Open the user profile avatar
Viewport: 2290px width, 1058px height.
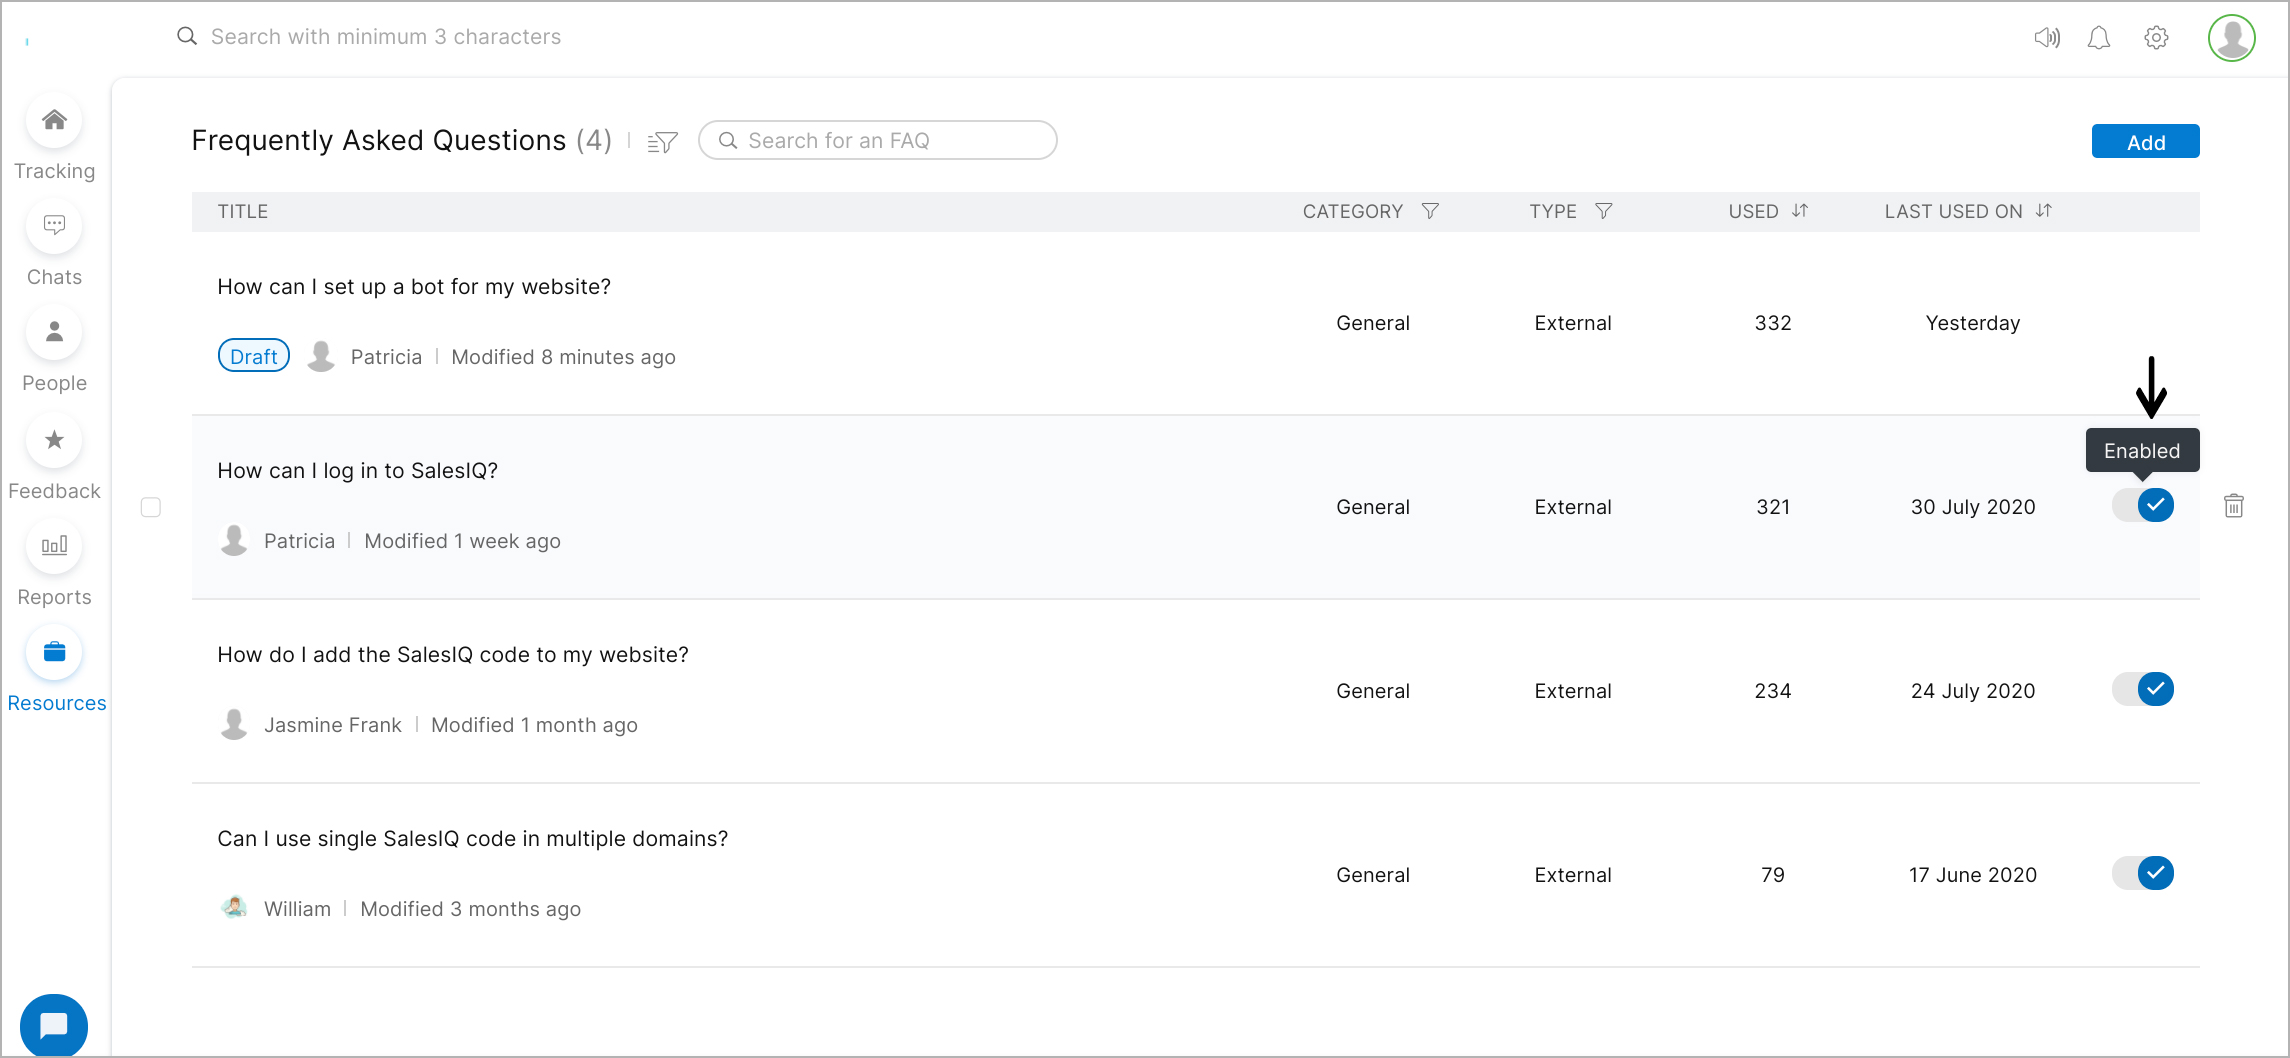pos(2231,38)
